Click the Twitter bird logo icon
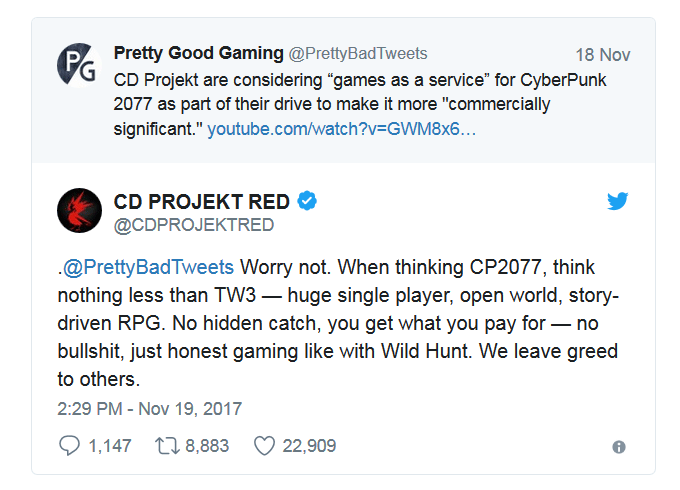The width and height of the screenshot is (680, 490). 618,202
